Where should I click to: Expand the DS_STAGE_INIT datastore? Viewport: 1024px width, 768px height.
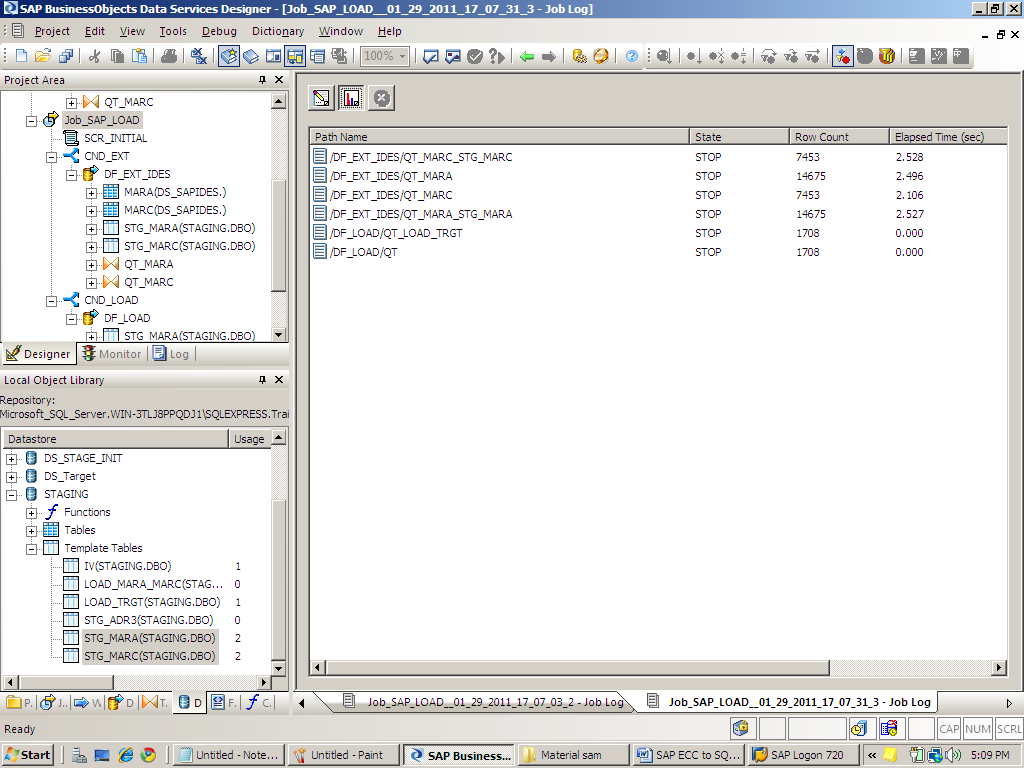click(x=11, y=459)
